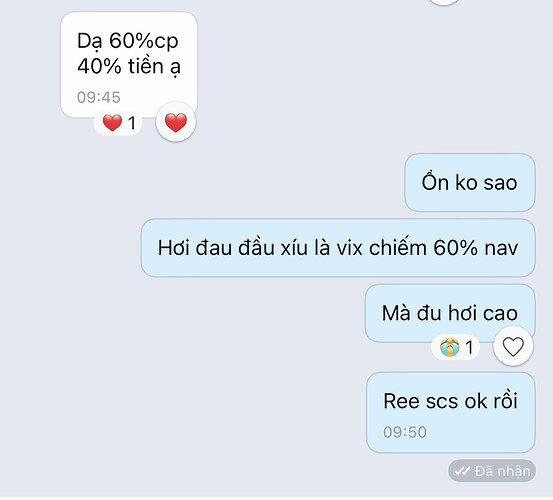Tap the red heart reaction button
The width and height of the screenshot is (553, 500).
pos(176,122)
